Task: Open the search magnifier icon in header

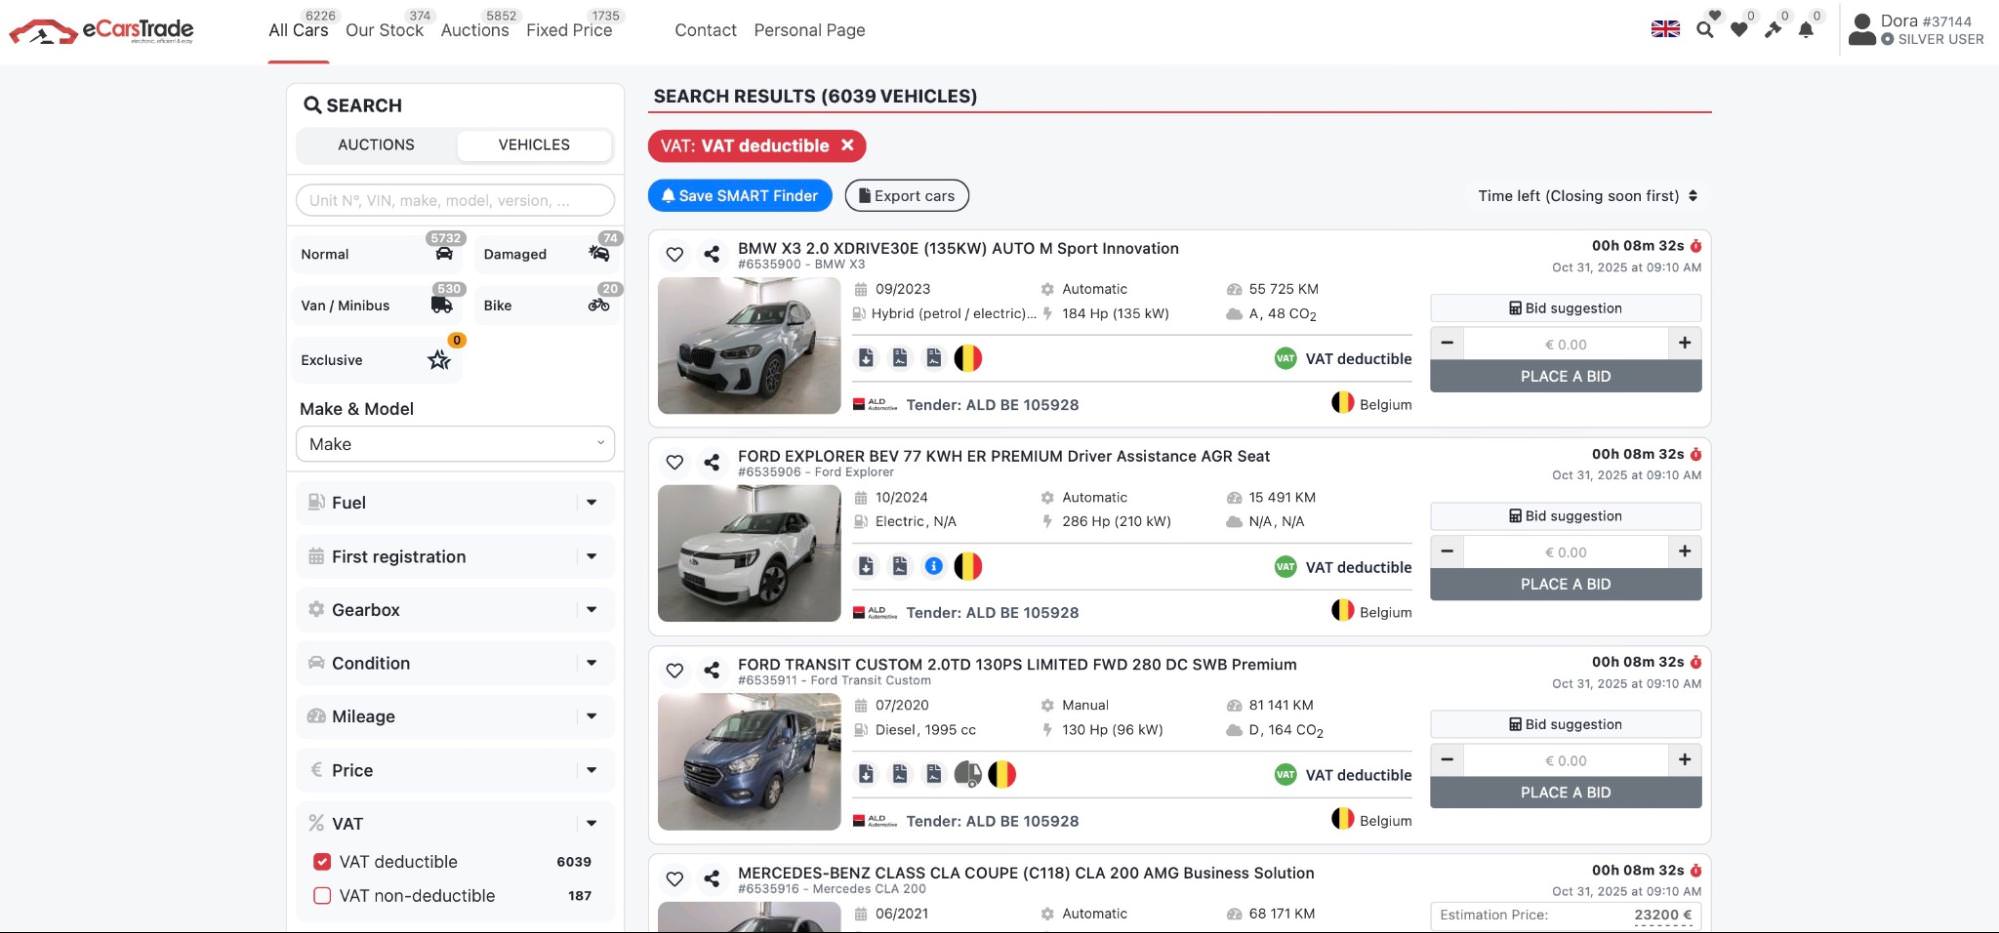Action: 1705,30
